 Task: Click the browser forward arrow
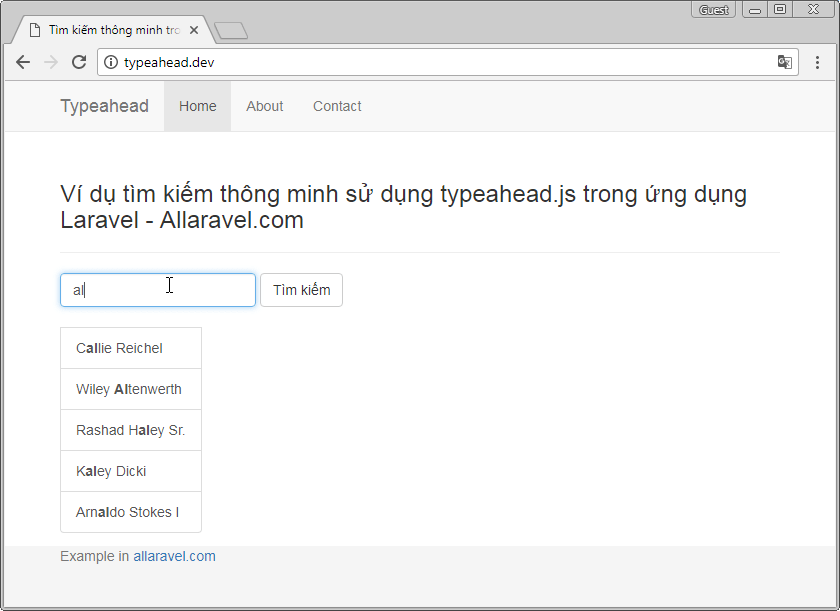point(51,62)
